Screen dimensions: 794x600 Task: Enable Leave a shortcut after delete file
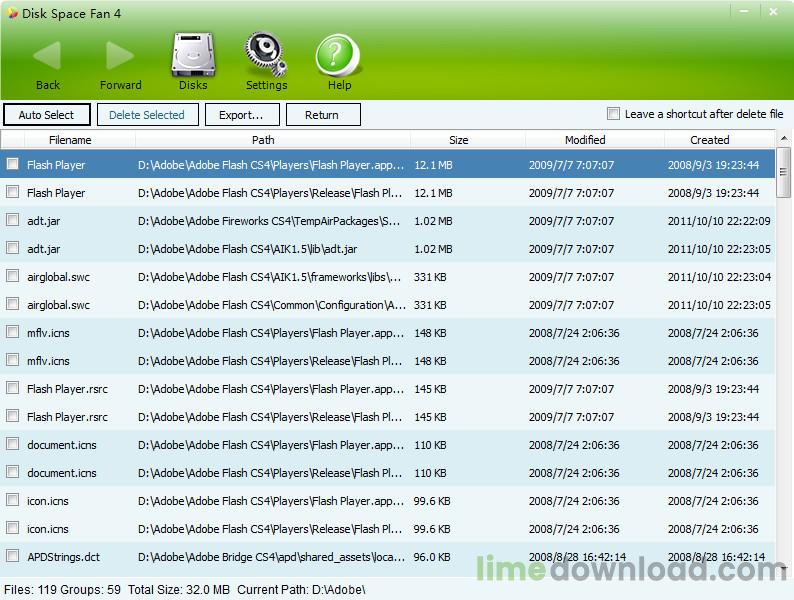(x=613, y=113)
